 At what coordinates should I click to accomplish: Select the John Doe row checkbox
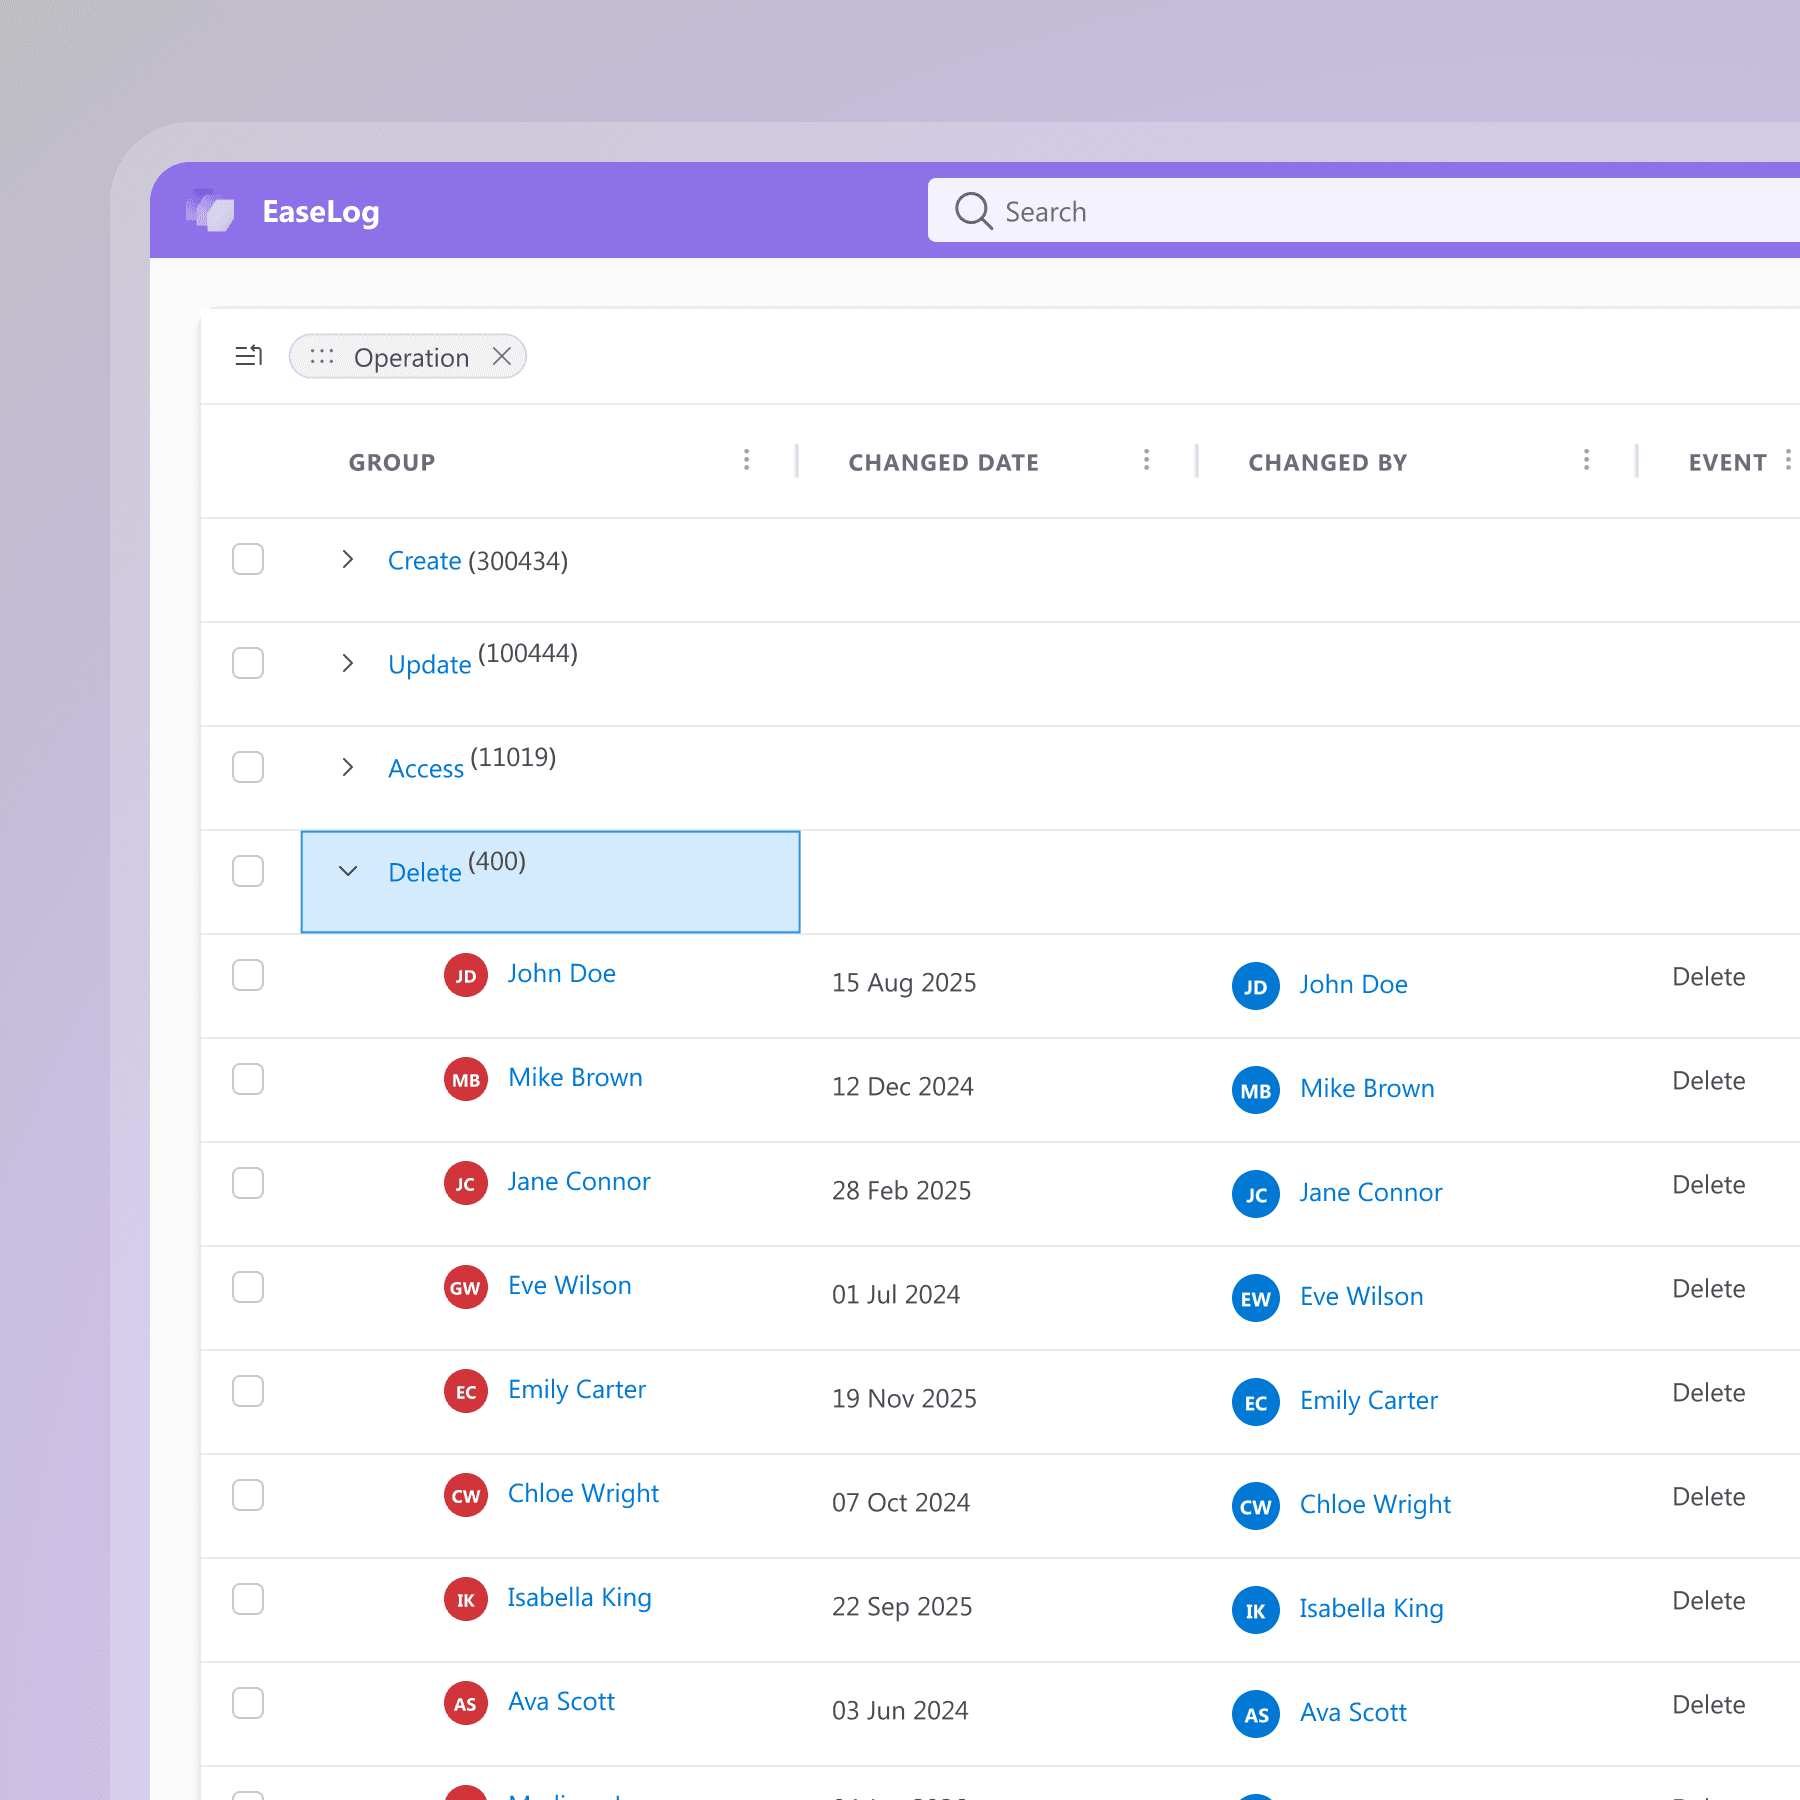point(248,975)
